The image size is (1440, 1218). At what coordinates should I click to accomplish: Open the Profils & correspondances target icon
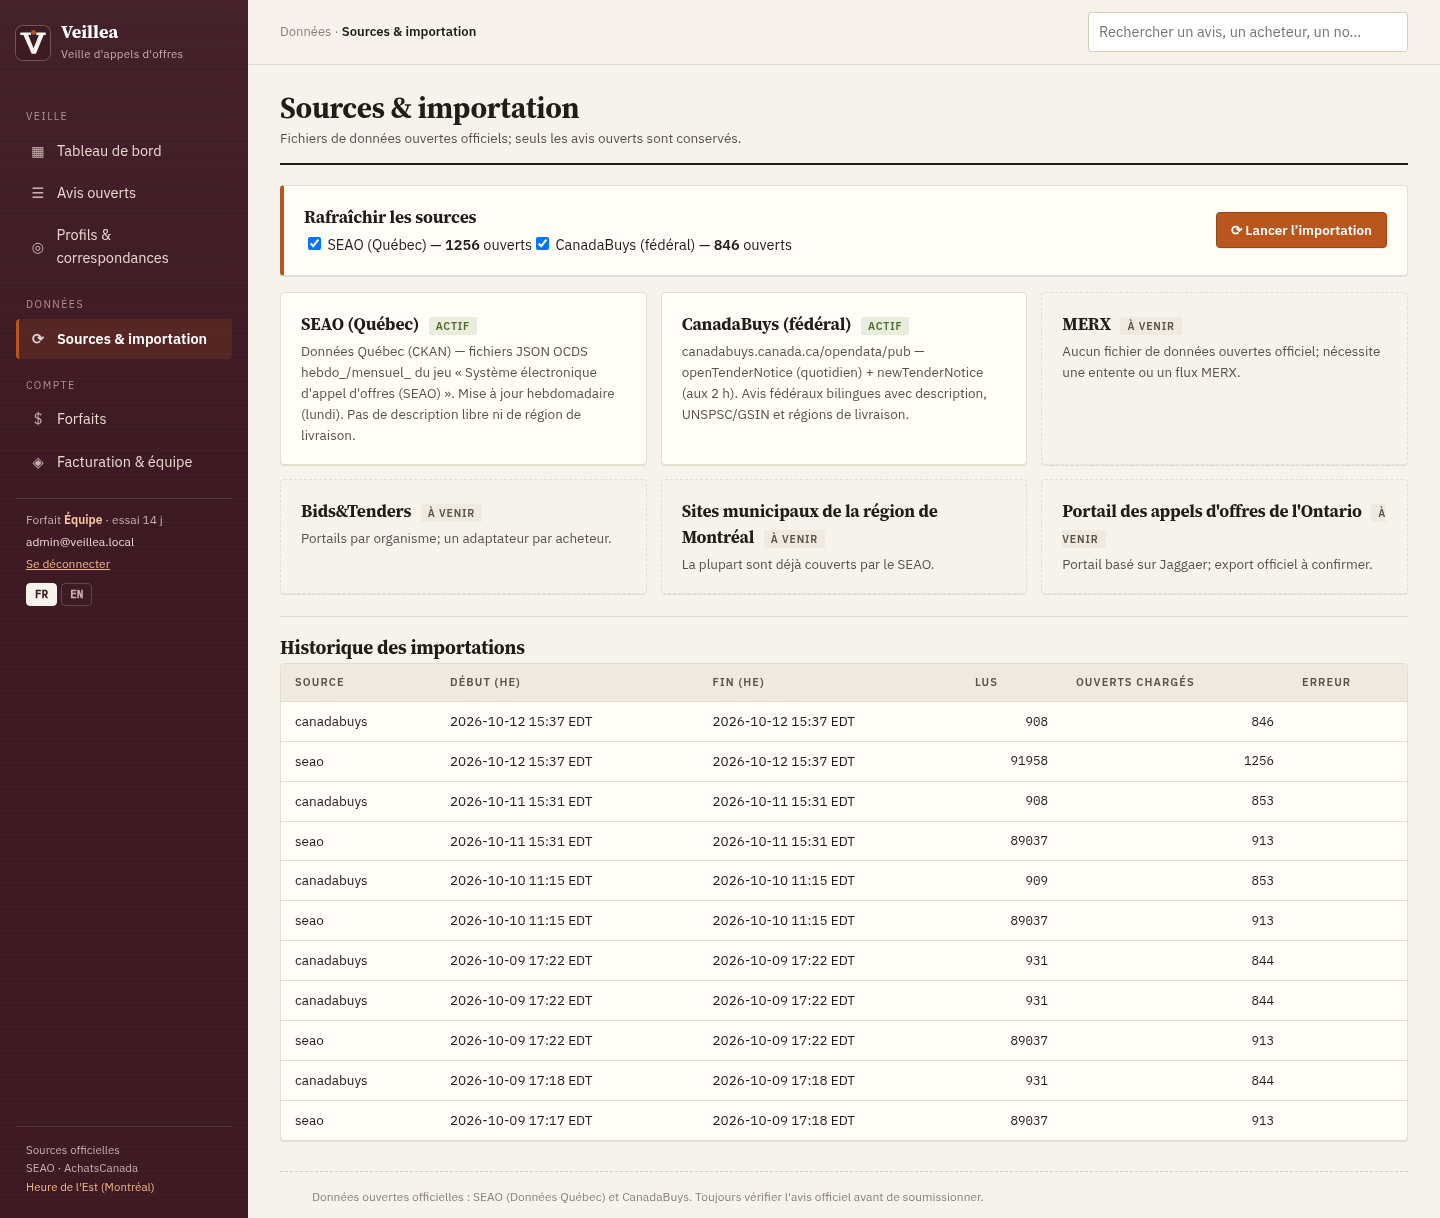pos(38,247)
